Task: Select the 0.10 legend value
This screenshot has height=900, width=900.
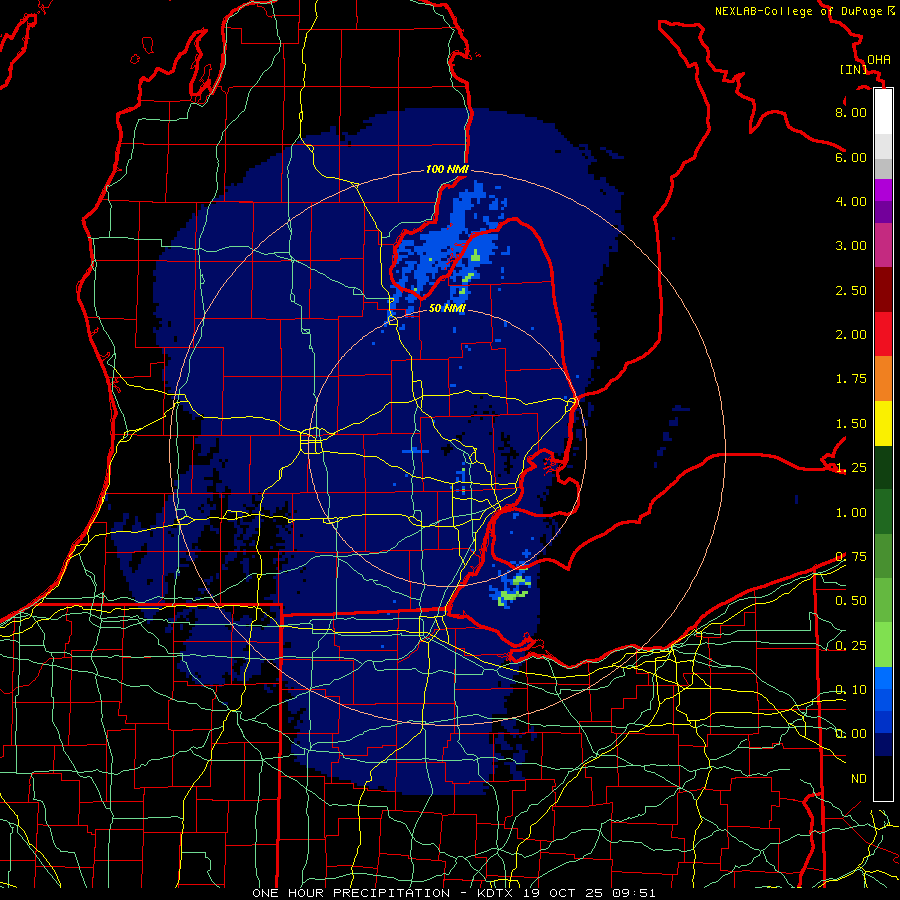Action: (851, 689)
